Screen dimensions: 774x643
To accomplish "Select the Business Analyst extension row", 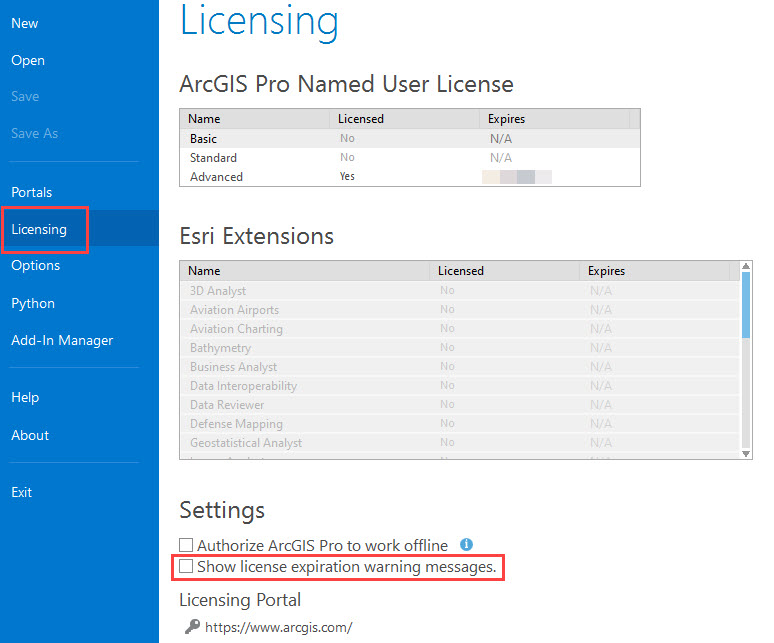I will (460, 367).
